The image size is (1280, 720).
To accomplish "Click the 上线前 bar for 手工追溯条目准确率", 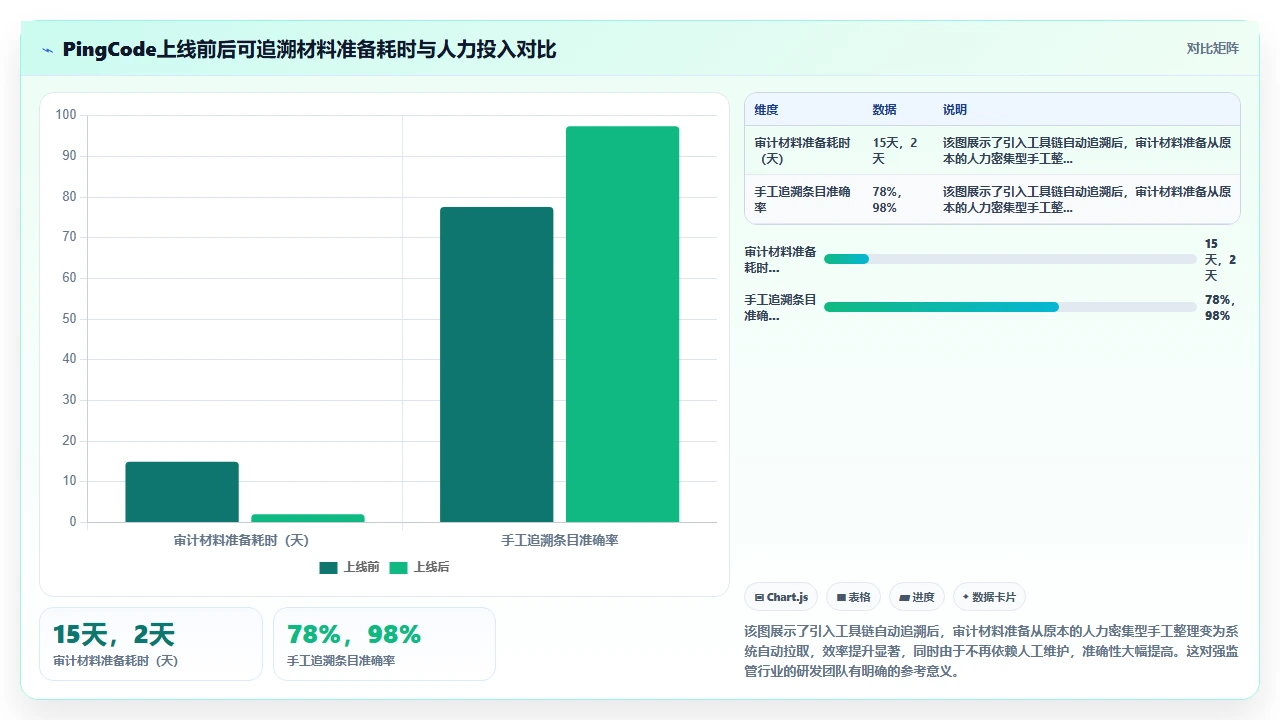I will [496, 364].
